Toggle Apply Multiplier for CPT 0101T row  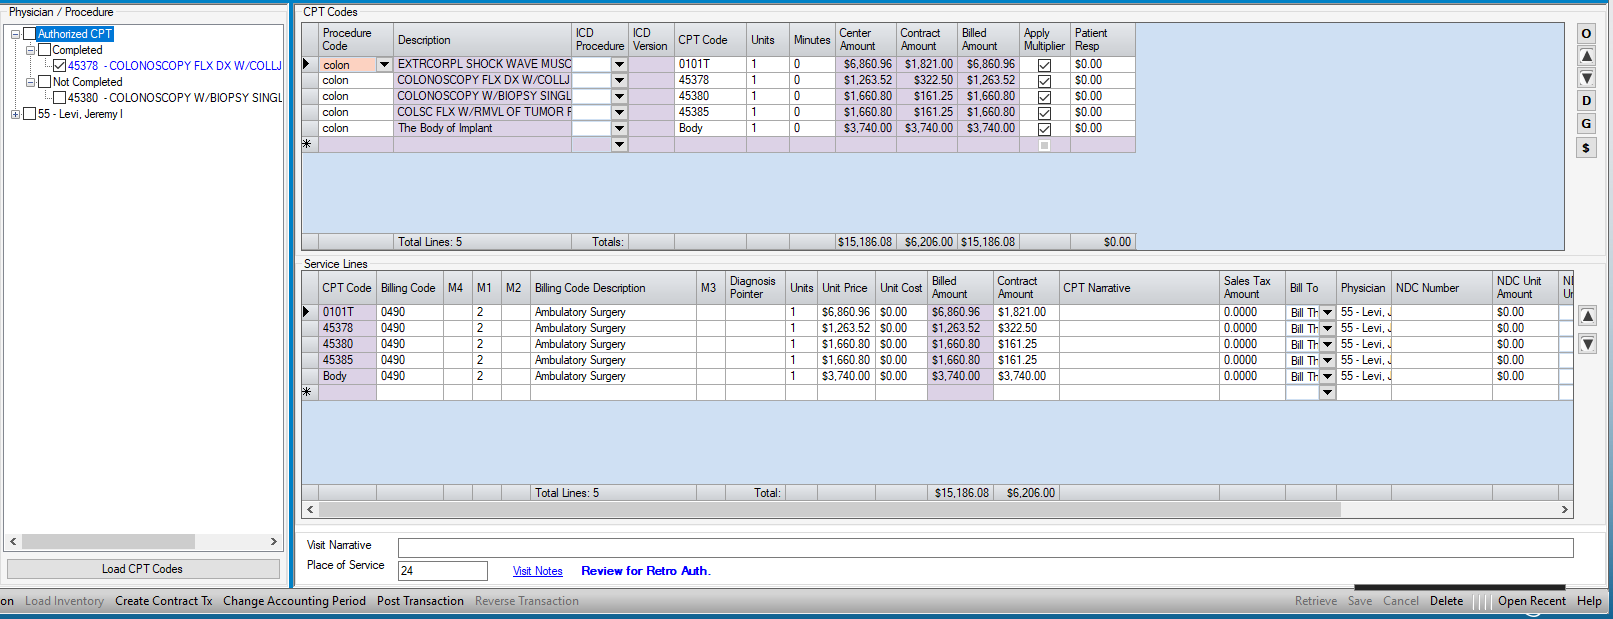pyautogui.click(x=1044, y=65)
